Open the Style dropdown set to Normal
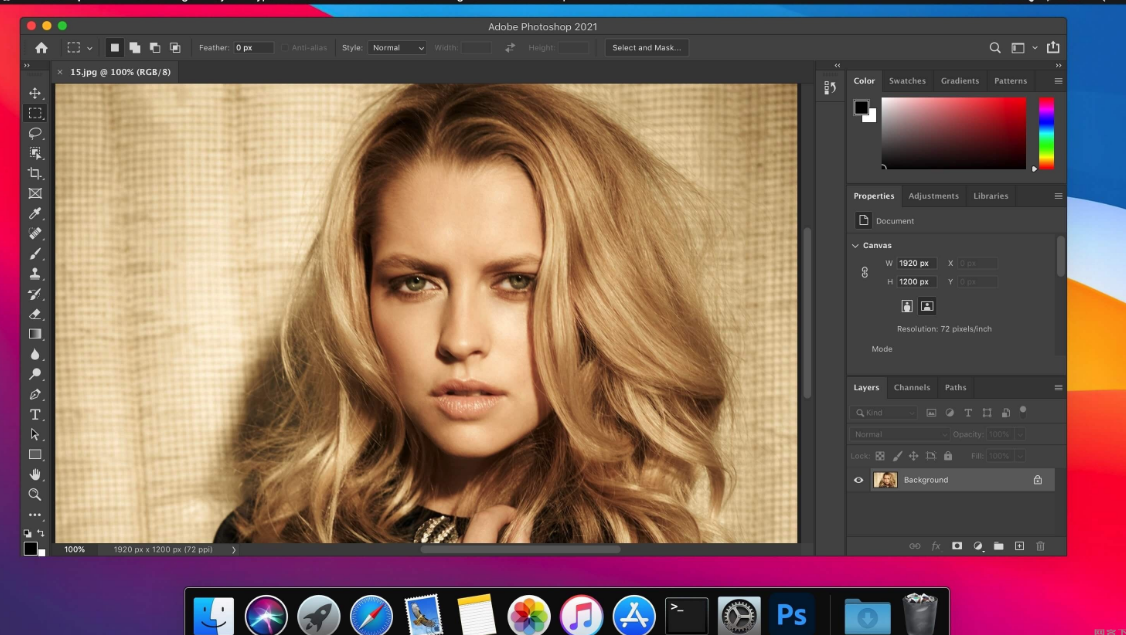The height and width of the screenshot is (635, 1126). 397,47
